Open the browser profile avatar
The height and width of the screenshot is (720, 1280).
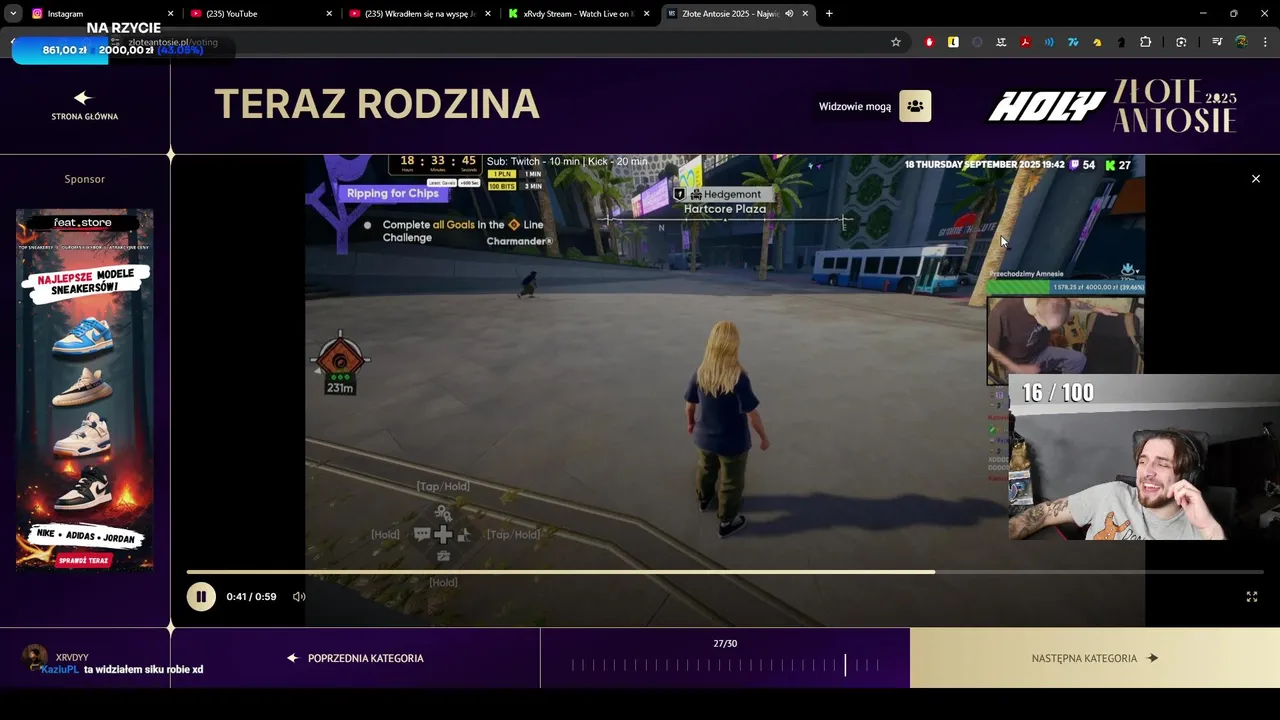(1241, 42)
